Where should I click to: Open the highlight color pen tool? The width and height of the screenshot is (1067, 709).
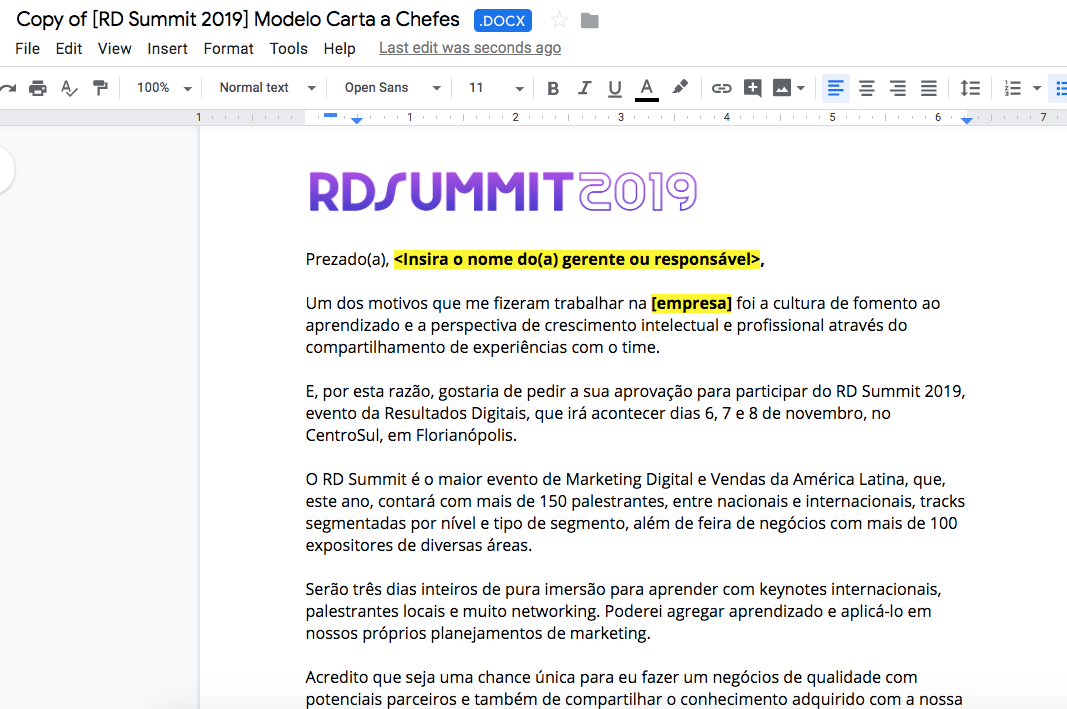(680, 87)
